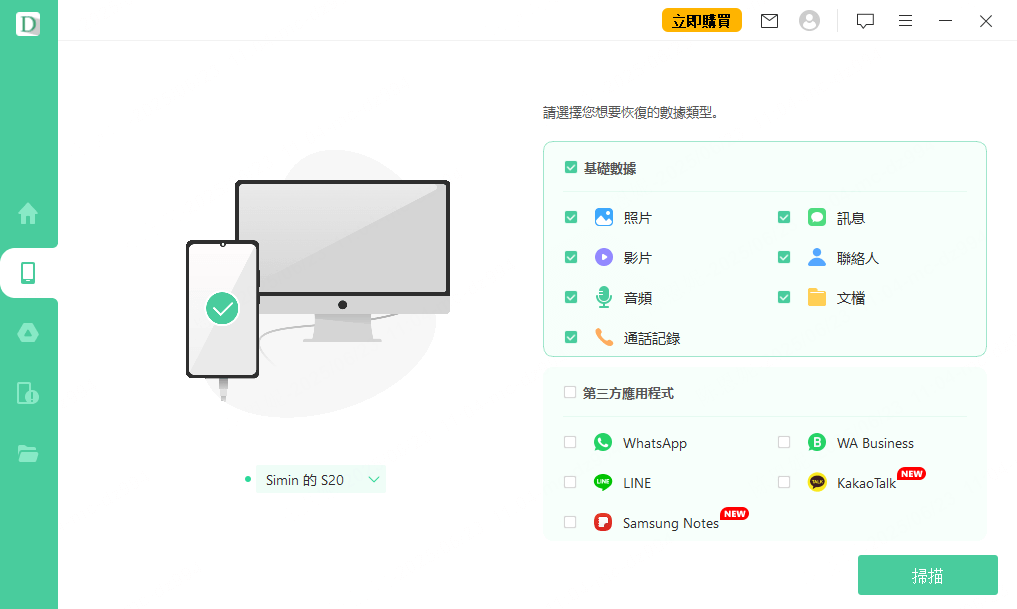Check the 第三方應用程式 checkbox
The width and height of the screenshot is (1017, 609).
click(570, 393)
